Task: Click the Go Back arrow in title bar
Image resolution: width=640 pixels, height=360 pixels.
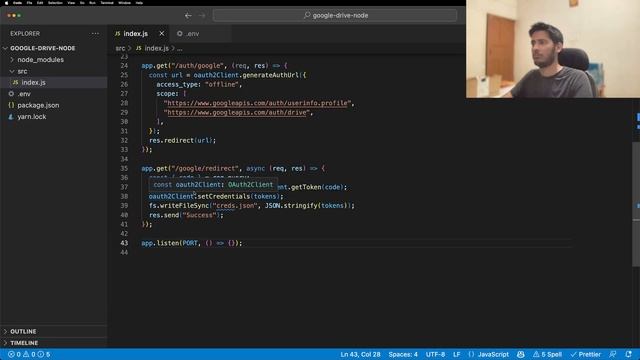Action: pos(188,16)
